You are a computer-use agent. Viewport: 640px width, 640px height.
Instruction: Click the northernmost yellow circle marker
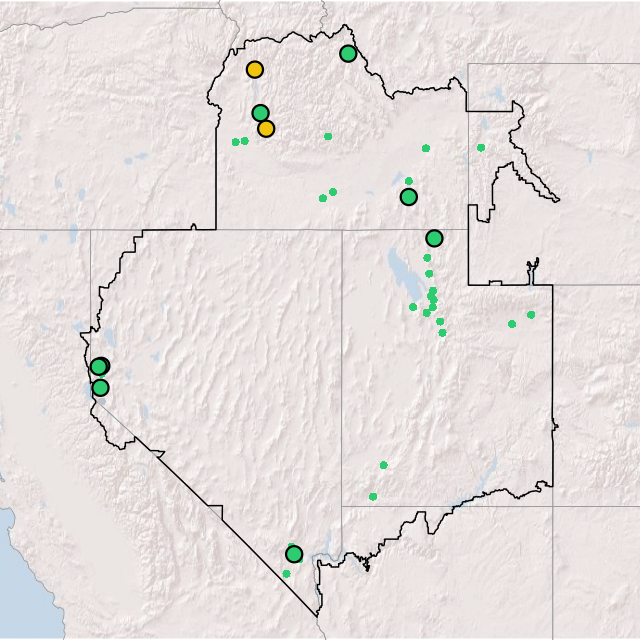(255, 70)
